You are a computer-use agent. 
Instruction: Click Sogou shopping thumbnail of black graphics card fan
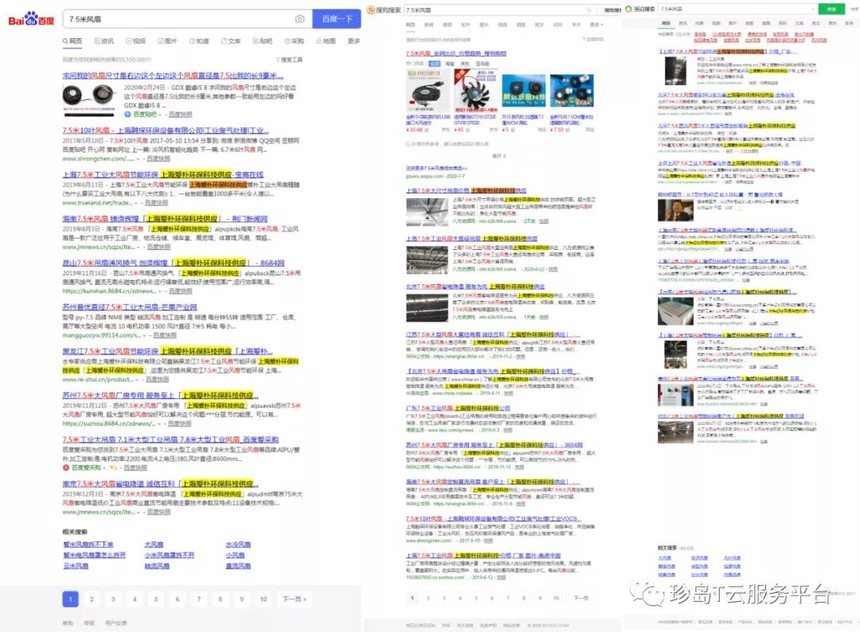475,91
